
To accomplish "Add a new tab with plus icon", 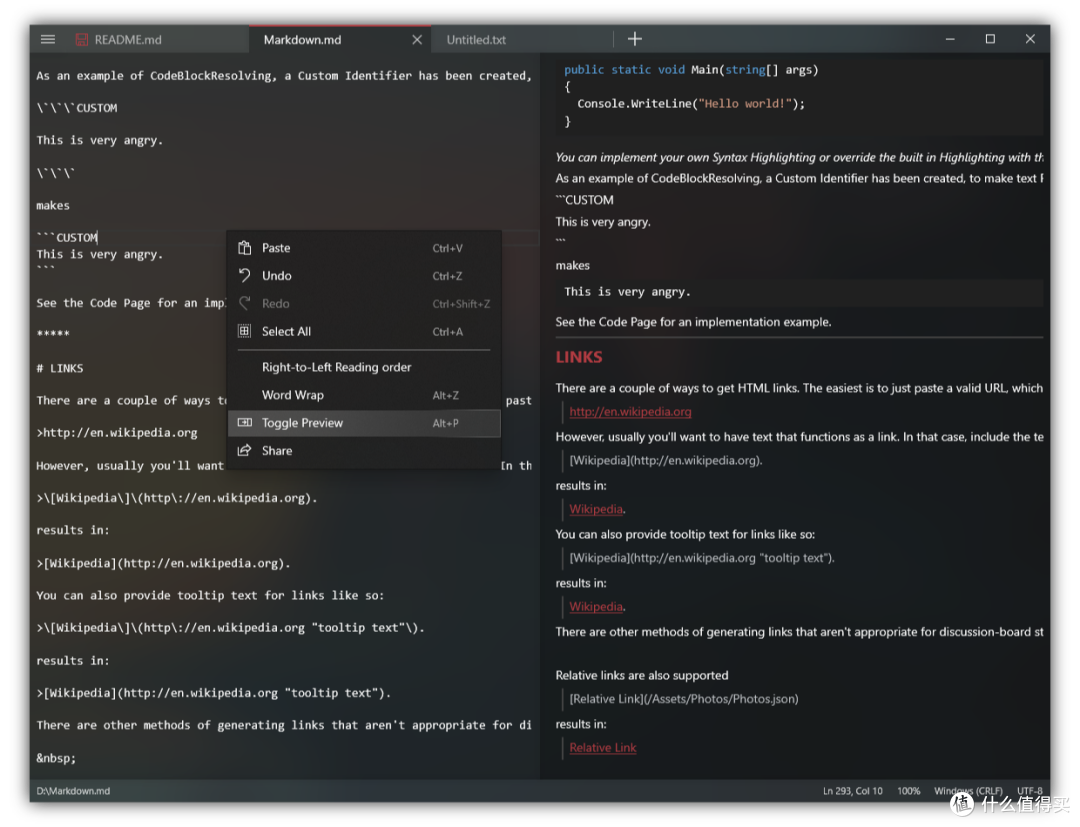I will click(634, 39).
